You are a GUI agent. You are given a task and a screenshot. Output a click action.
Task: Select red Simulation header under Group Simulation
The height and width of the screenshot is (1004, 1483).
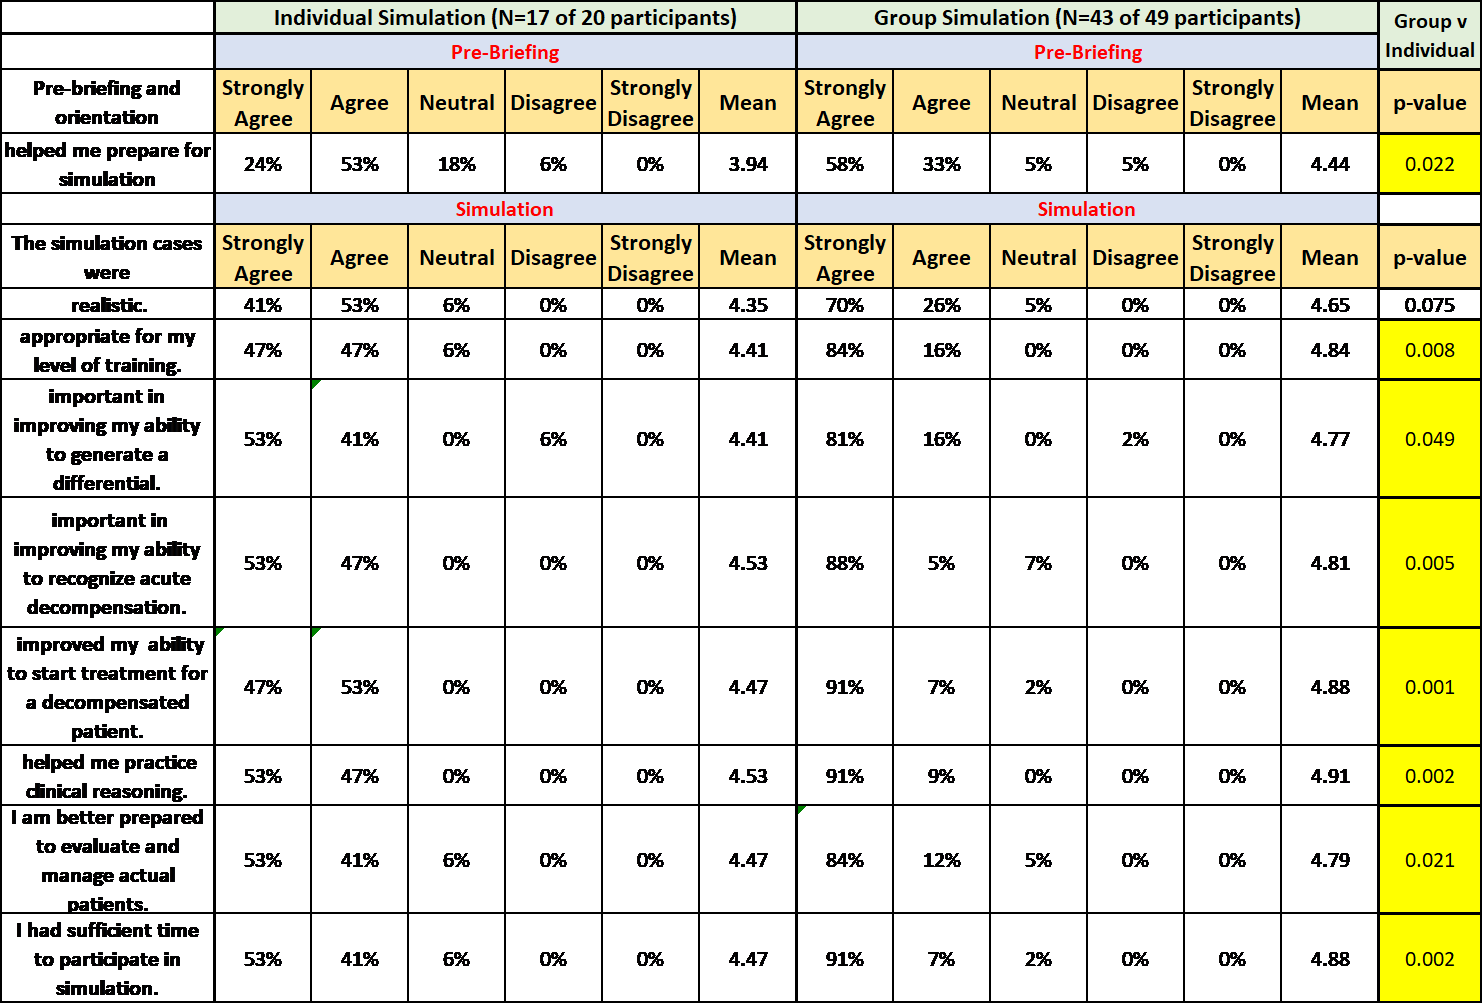click(x=1087, y=209)
